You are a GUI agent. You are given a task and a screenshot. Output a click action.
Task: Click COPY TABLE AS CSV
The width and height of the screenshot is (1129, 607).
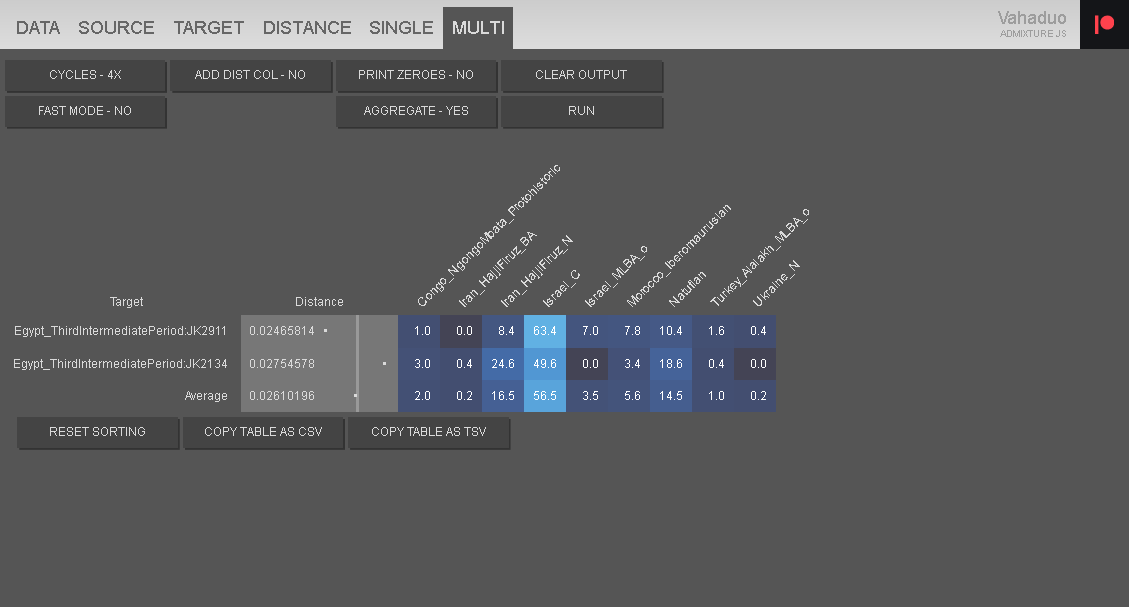pyautogui.click(x=263, y=432)
